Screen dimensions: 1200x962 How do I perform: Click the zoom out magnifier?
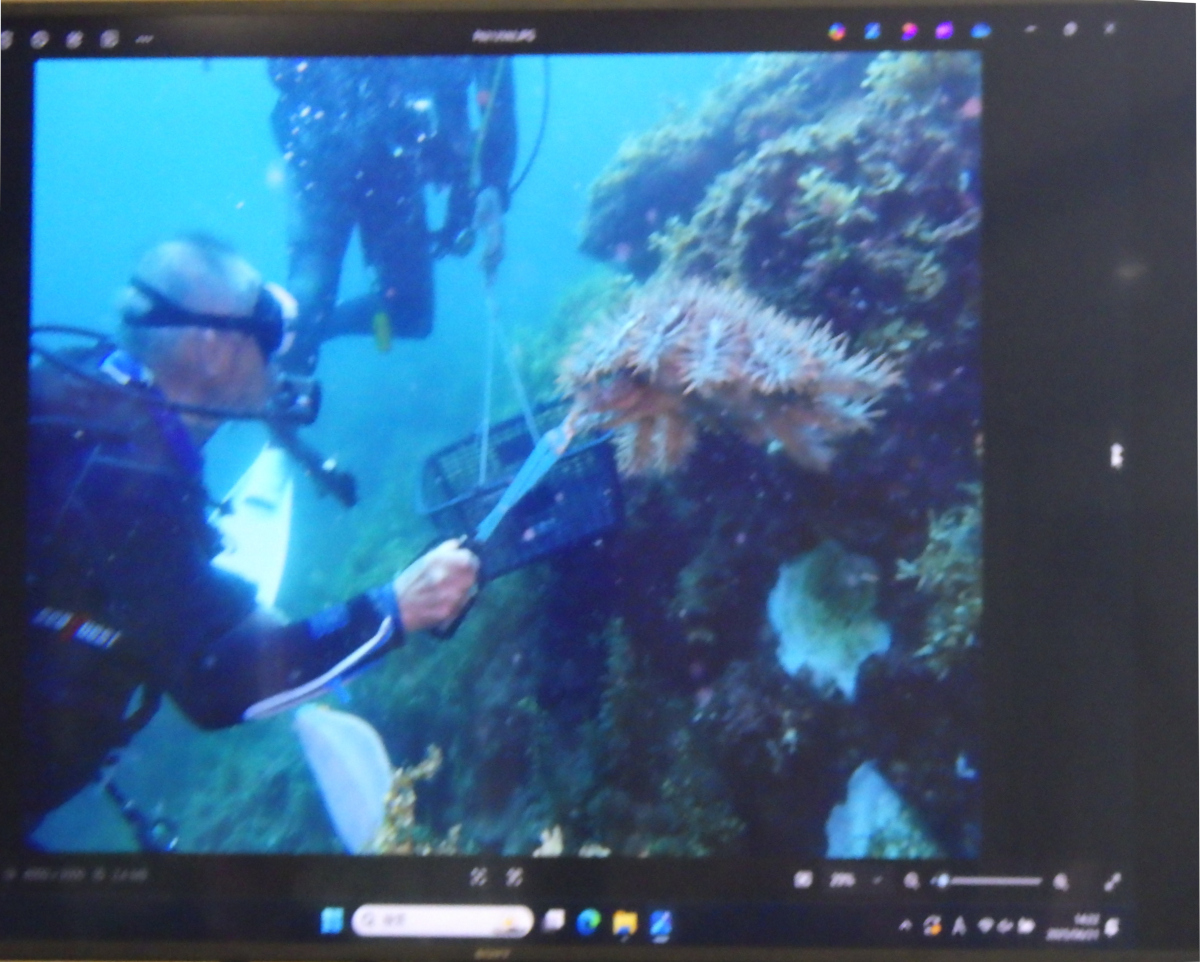(x=911, y=881)
